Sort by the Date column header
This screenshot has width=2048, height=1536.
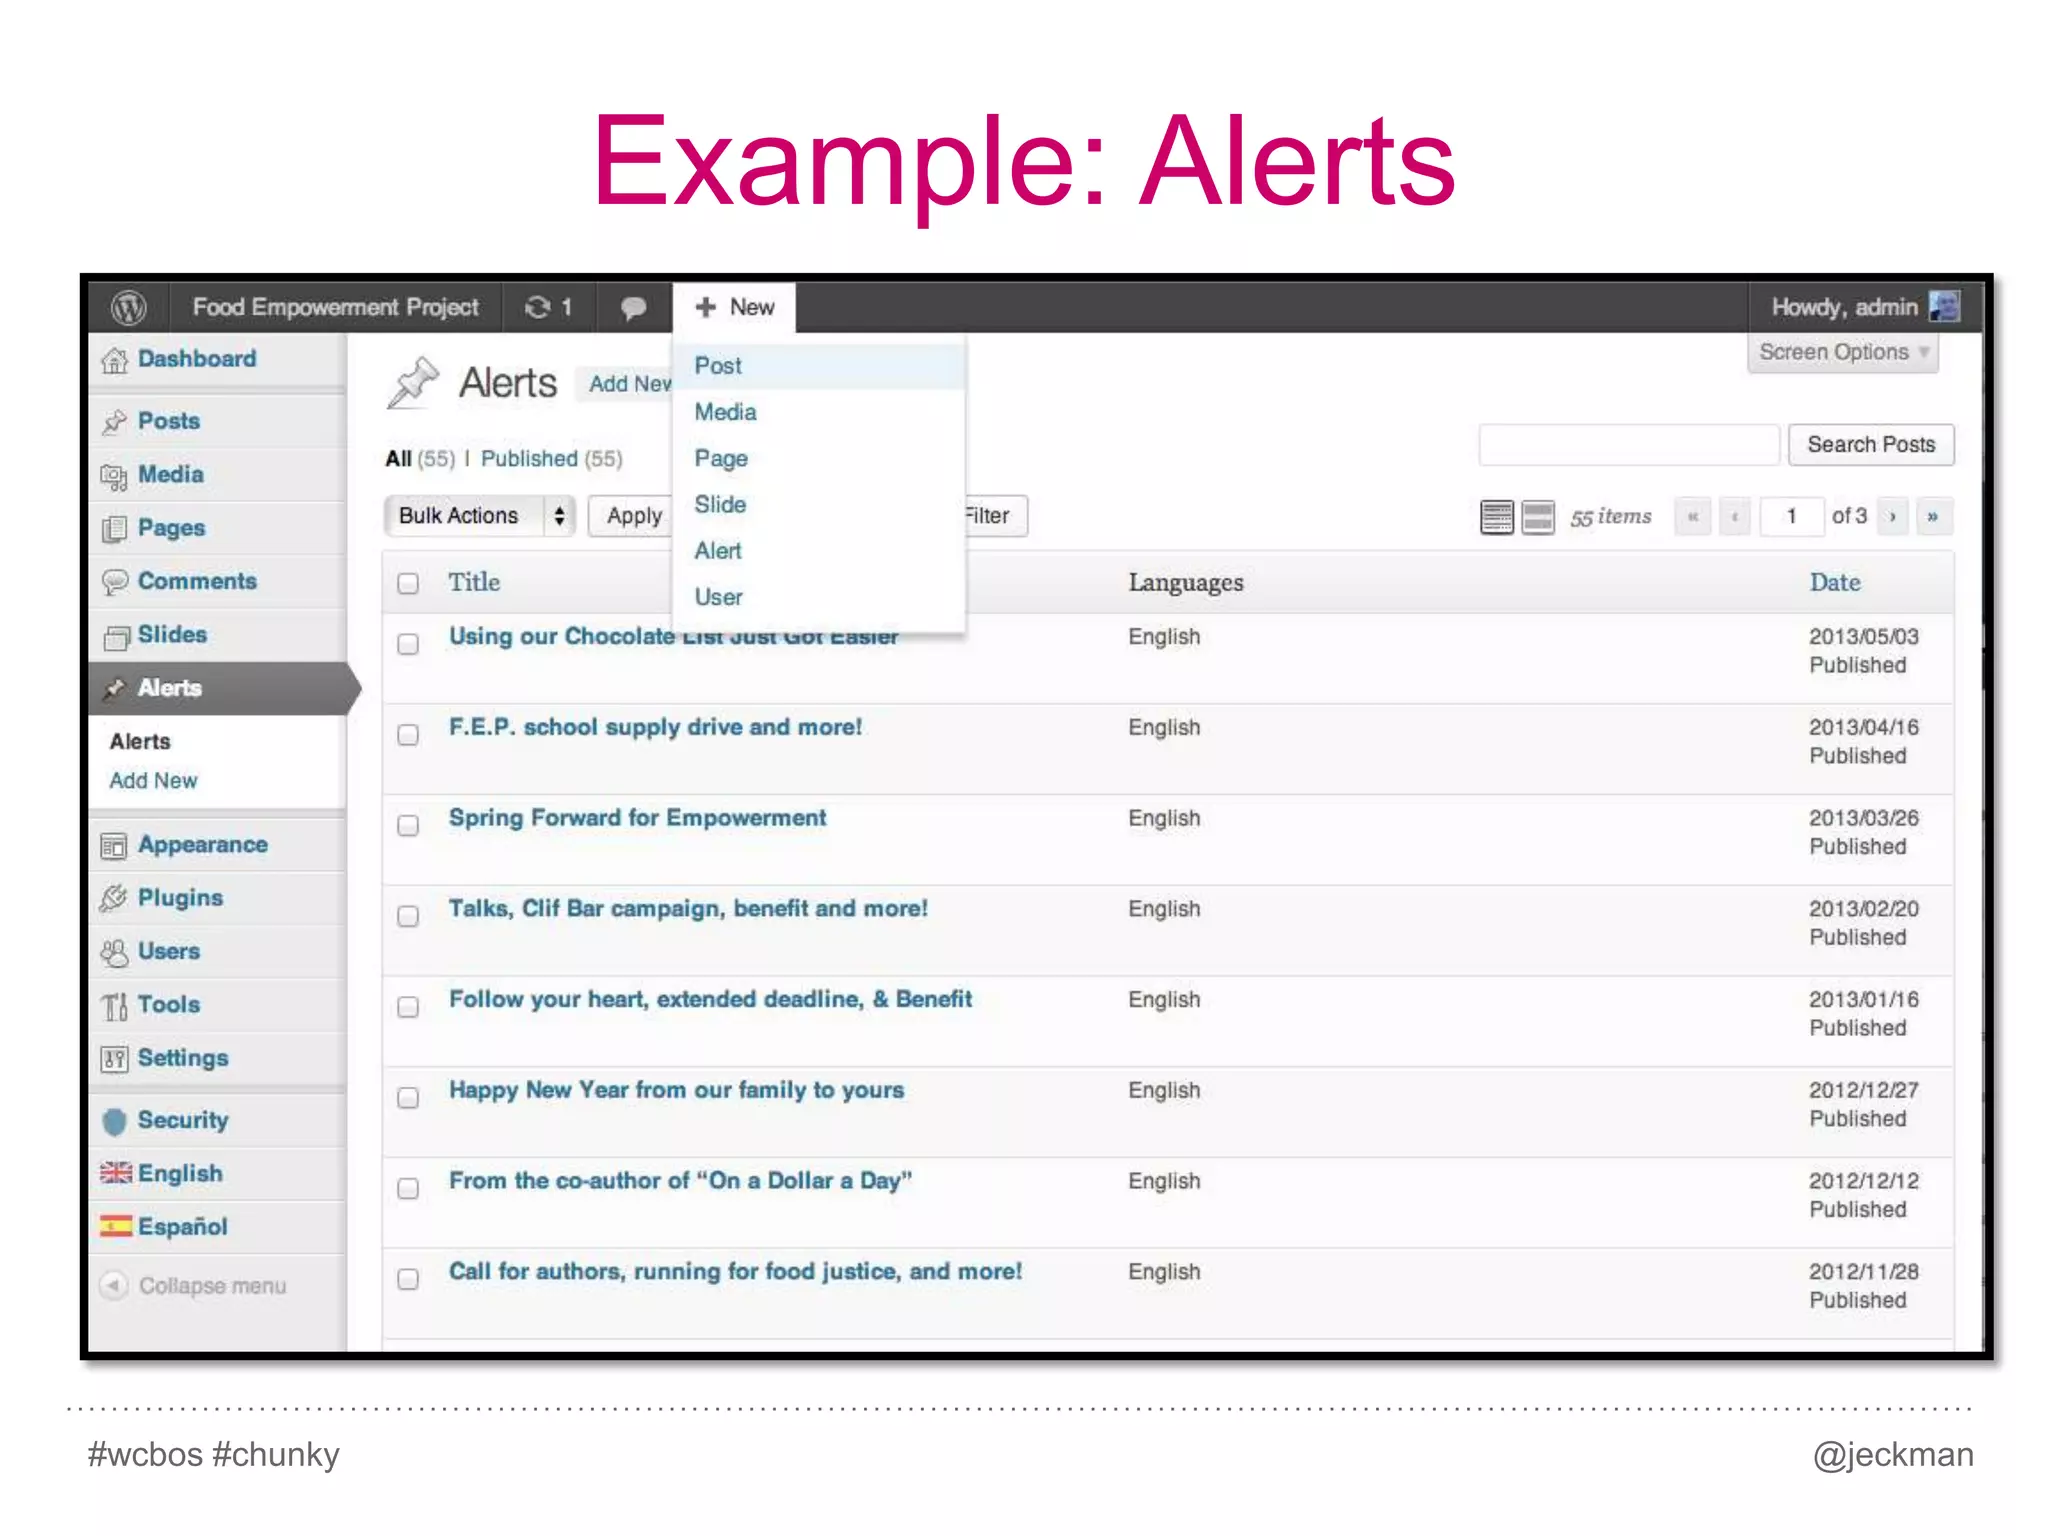click(1835, 582)
